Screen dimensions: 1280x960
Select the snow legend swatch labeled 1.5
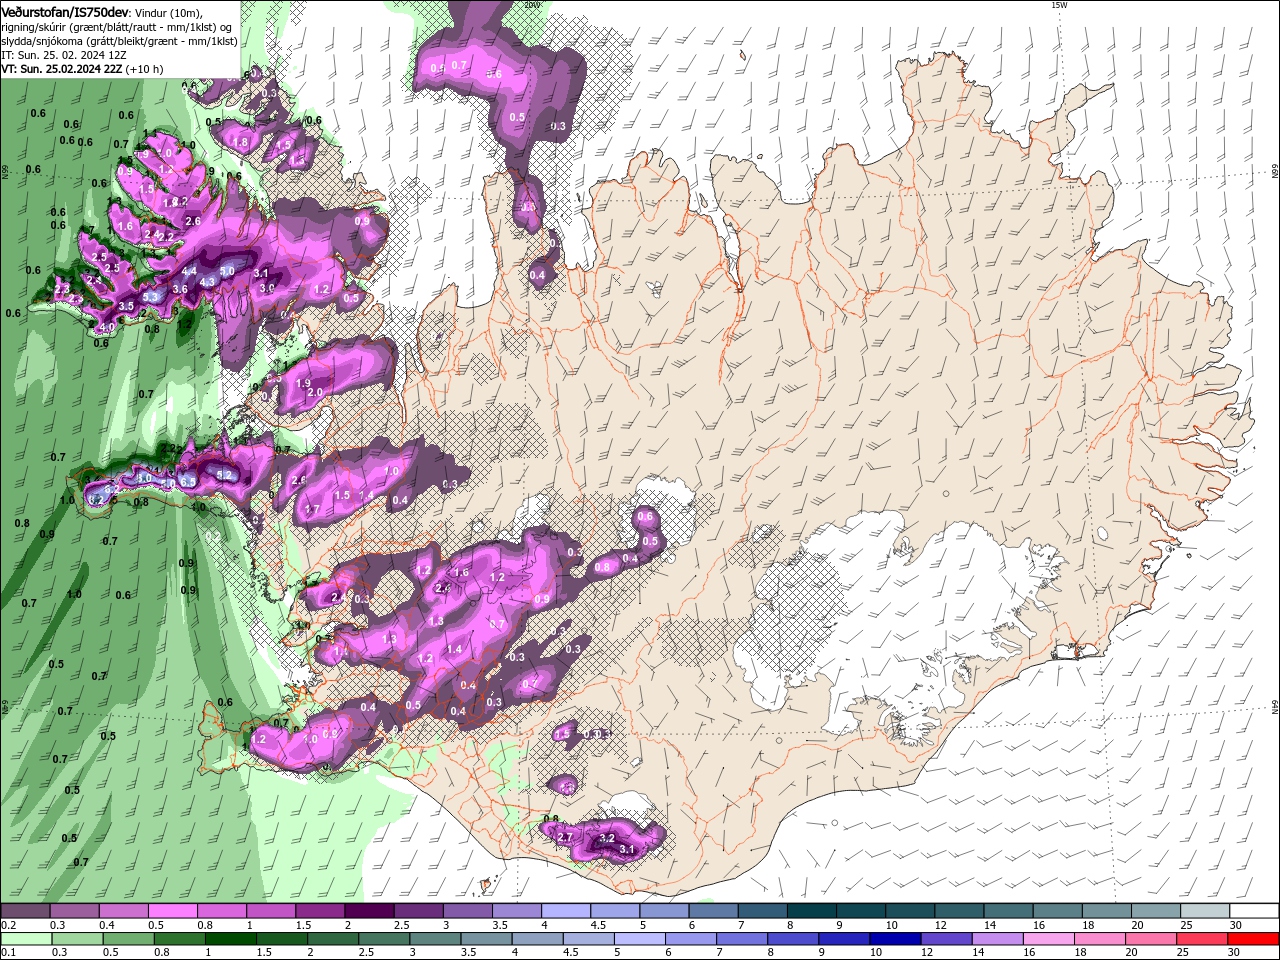pos(320,912)
